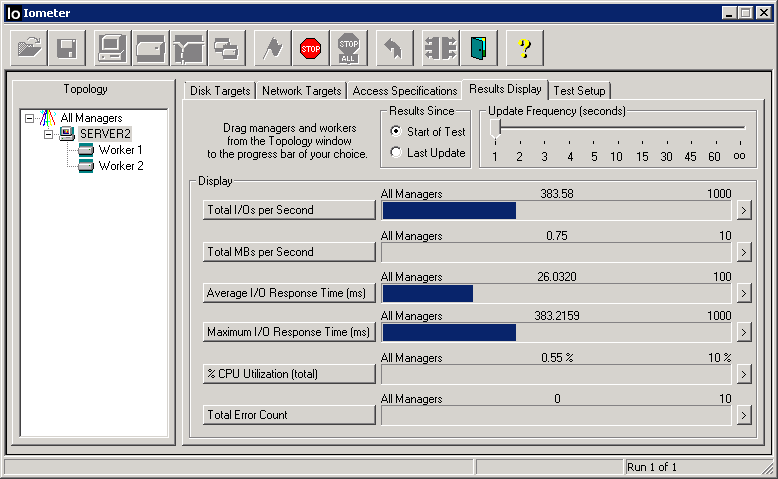Click the Reset Workers arrow icon
Image resolution: width=778 pixels, height=479 pixels.
pos(394,47)
